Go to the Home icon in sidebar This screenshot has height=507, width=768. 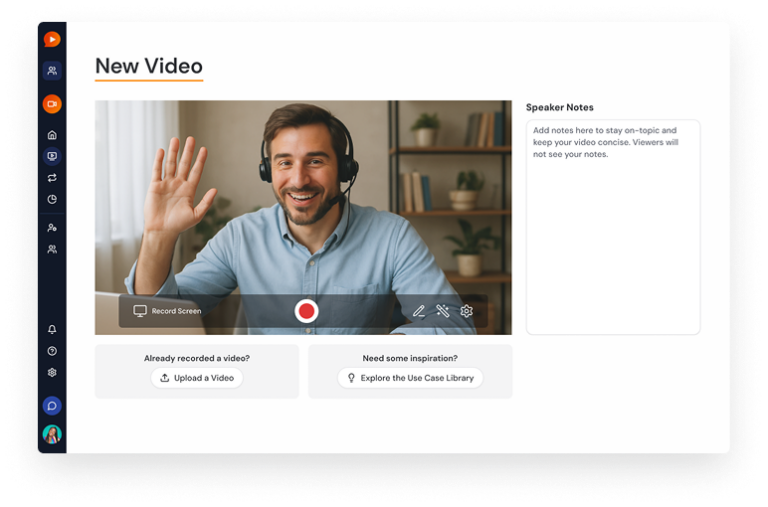click(52, 135)
